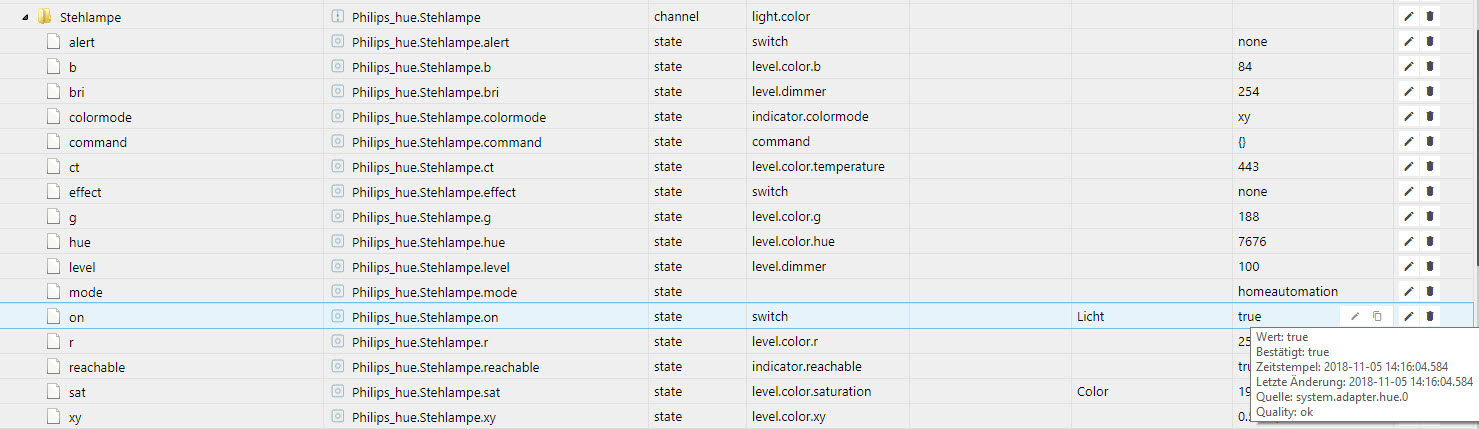This screenshot has height=429, width=1479.
Task: Click the value 254 of bri
Action: pos(1248,92)
